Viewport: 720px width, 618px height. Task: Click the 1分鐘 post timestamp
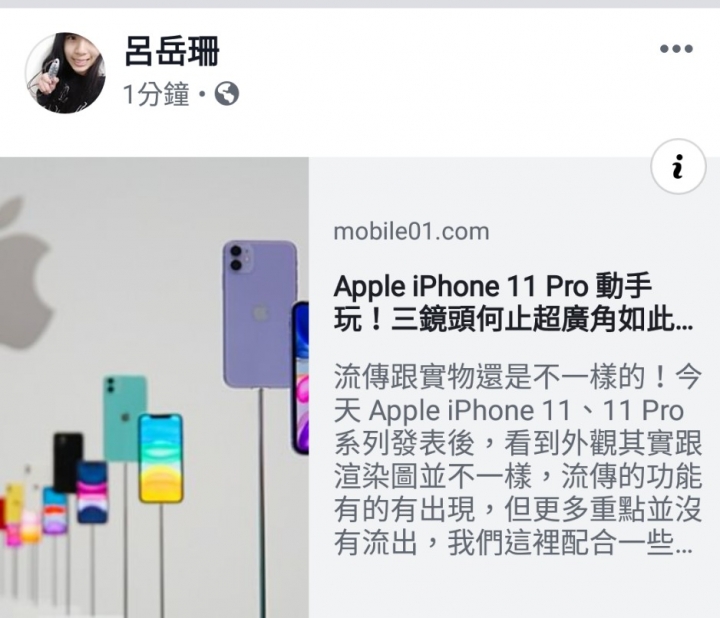156,94
